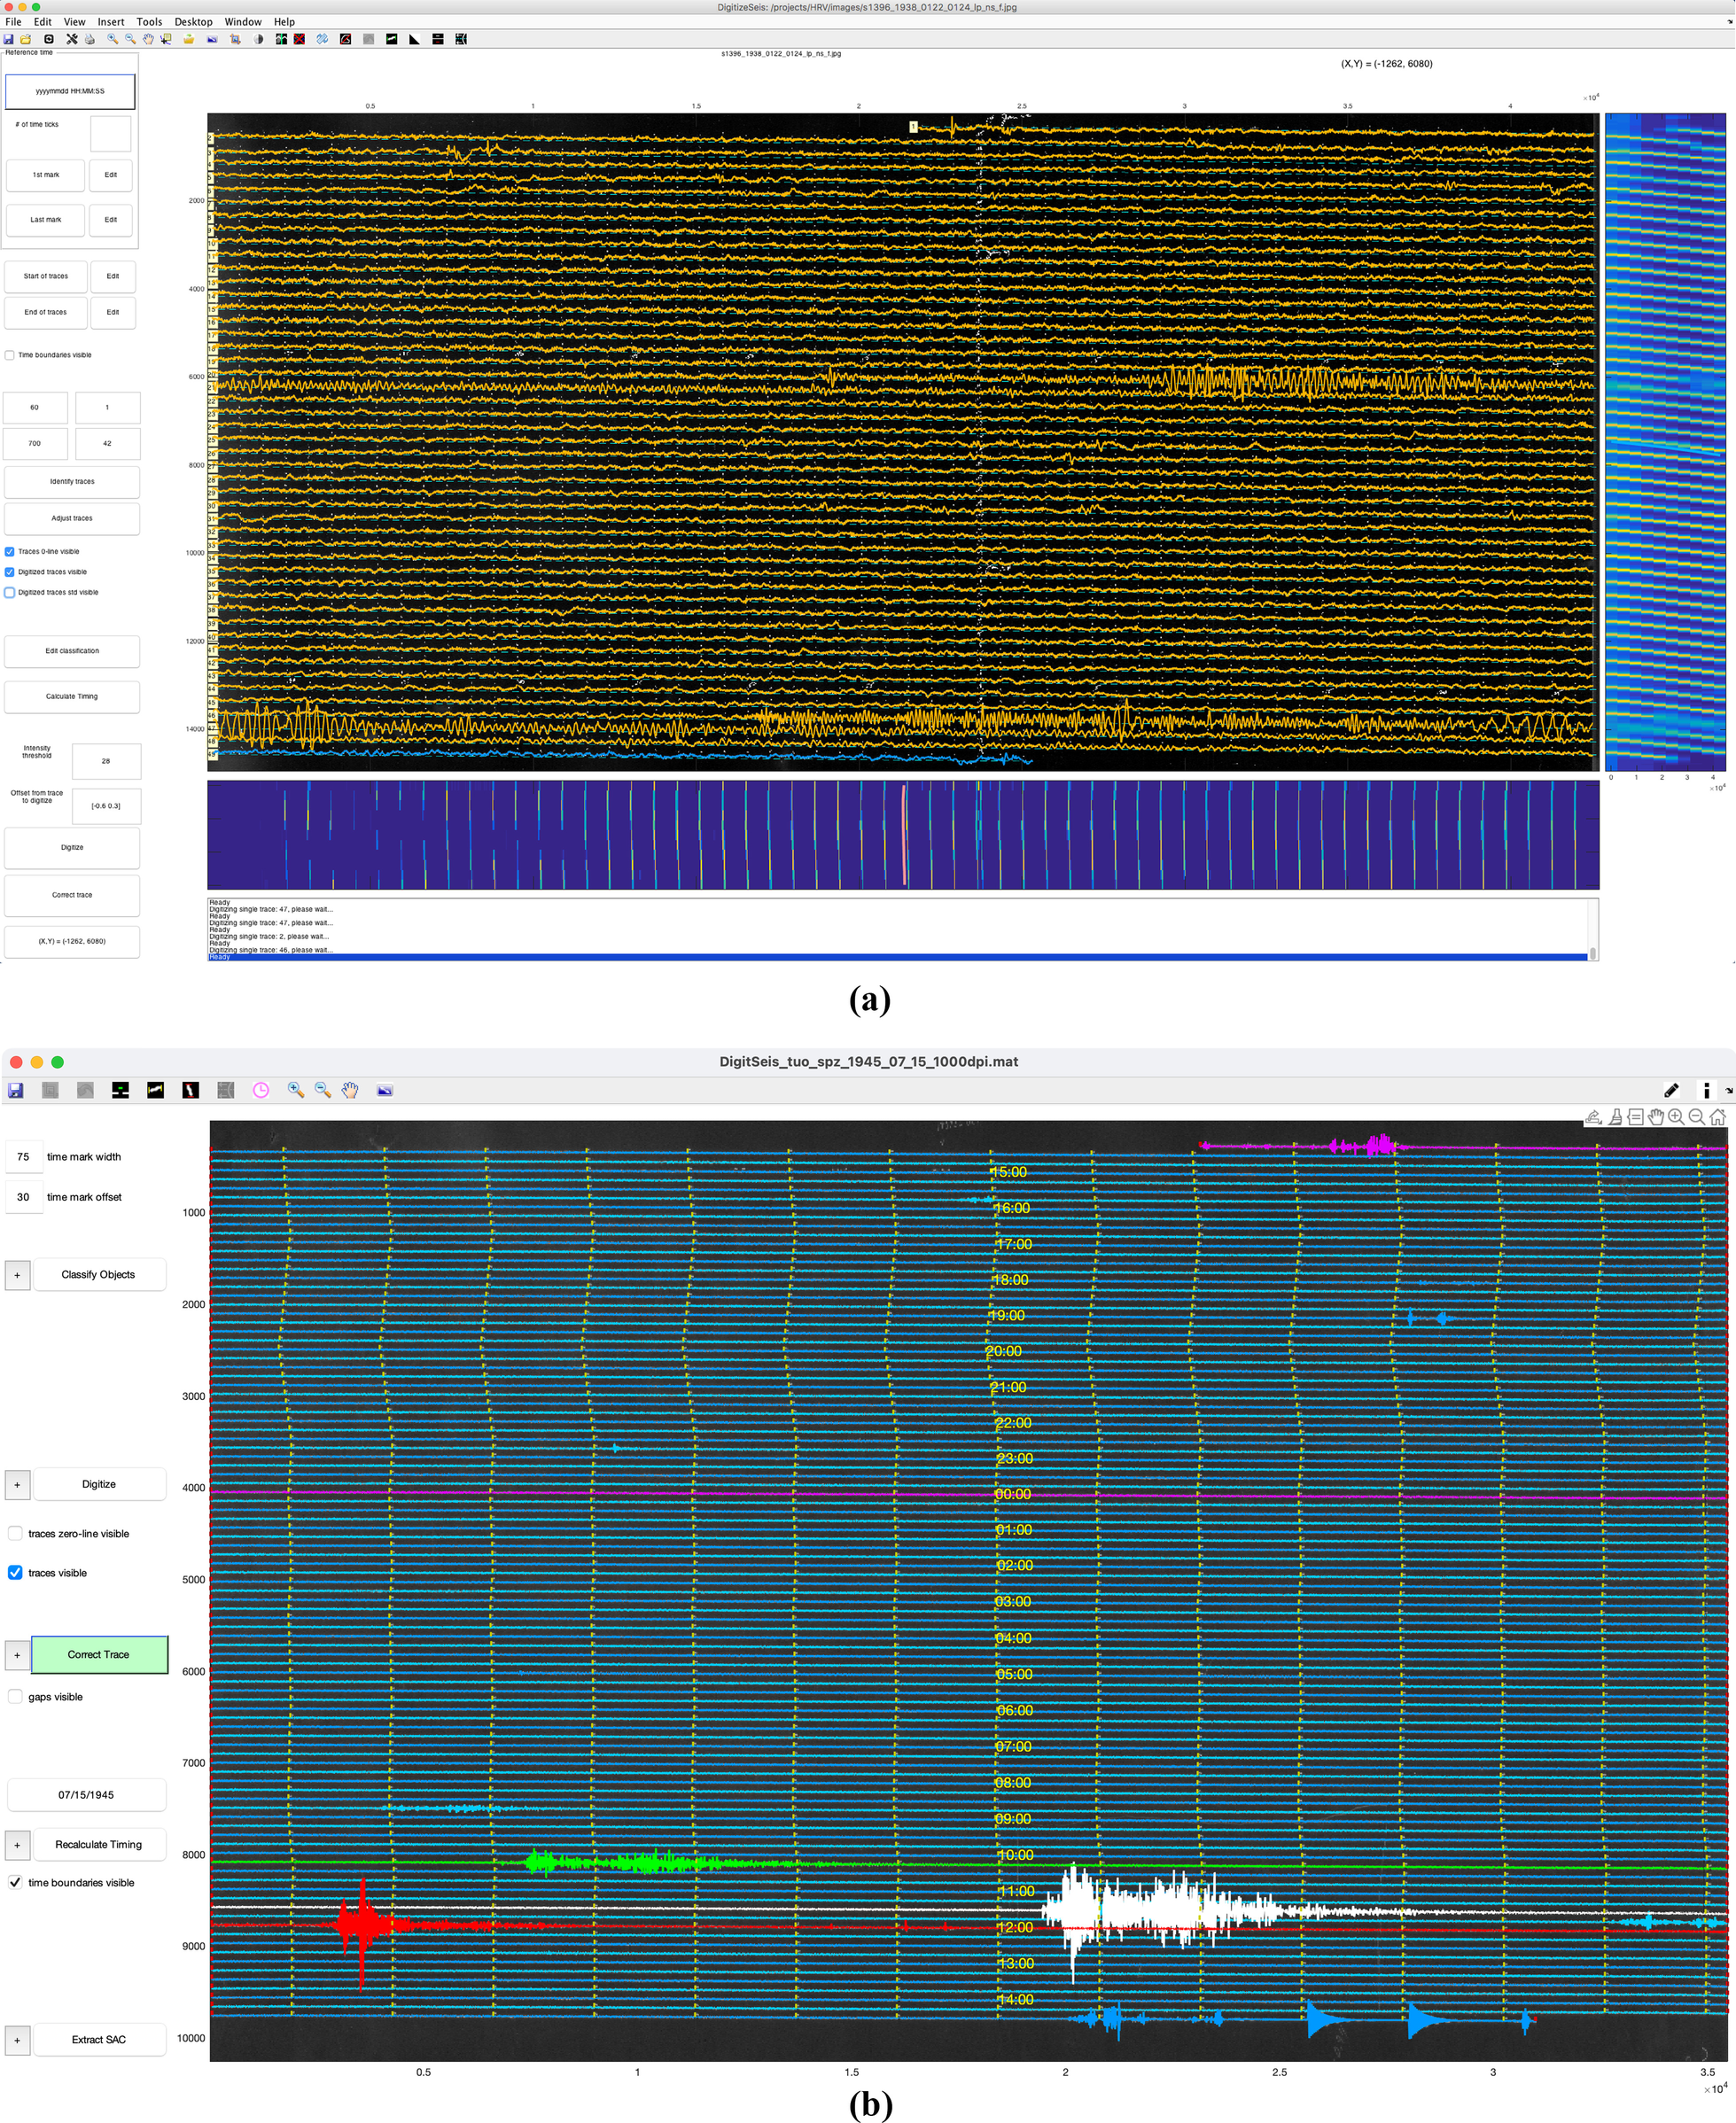This screenshot has height=2123, width=1736.
Task: Open the File menu
Action: tap(13, 22)
